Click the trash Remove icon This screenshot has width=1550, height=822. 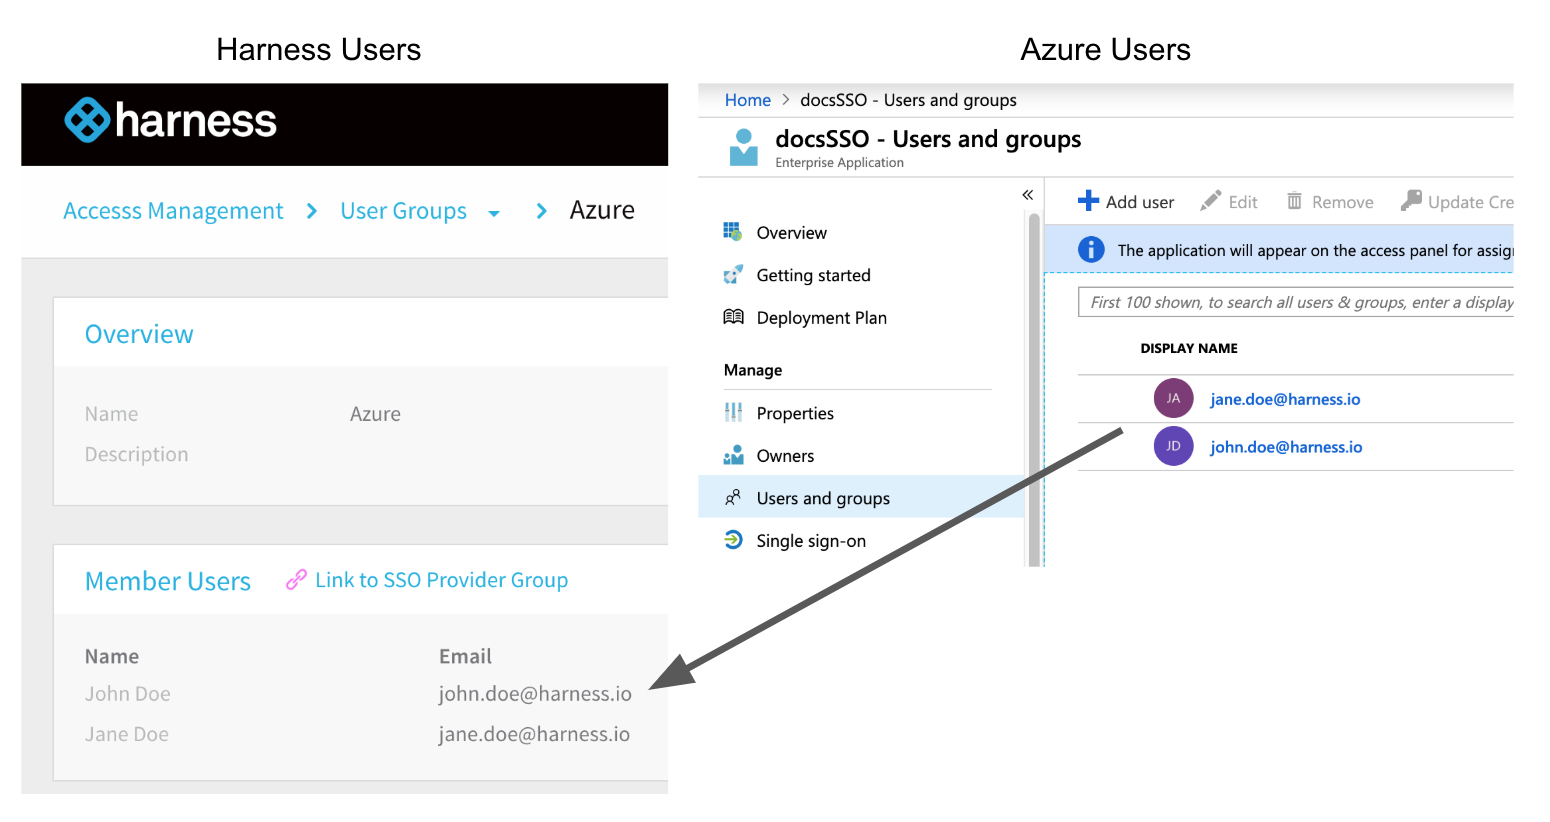coord(1294,201)
